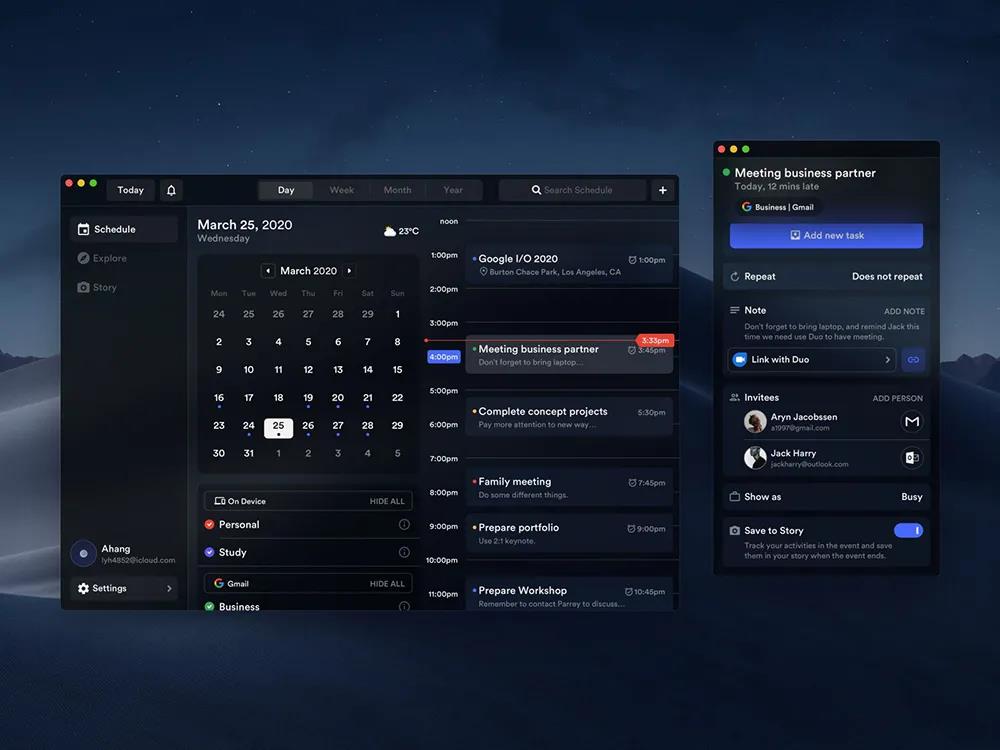Click the alarm icon on Prepare Workshop
The width and height of the screenshot is (1000, 750).
click(629, 592)
